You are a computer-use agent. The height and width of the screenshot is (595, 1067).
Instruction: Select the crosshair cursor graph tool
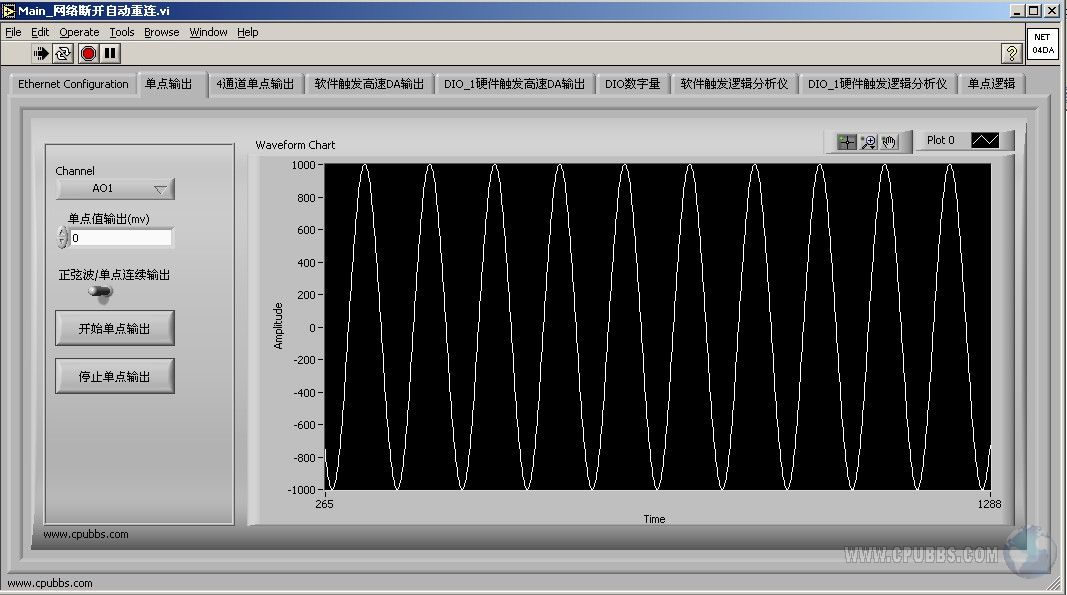(x=847, y=142)
